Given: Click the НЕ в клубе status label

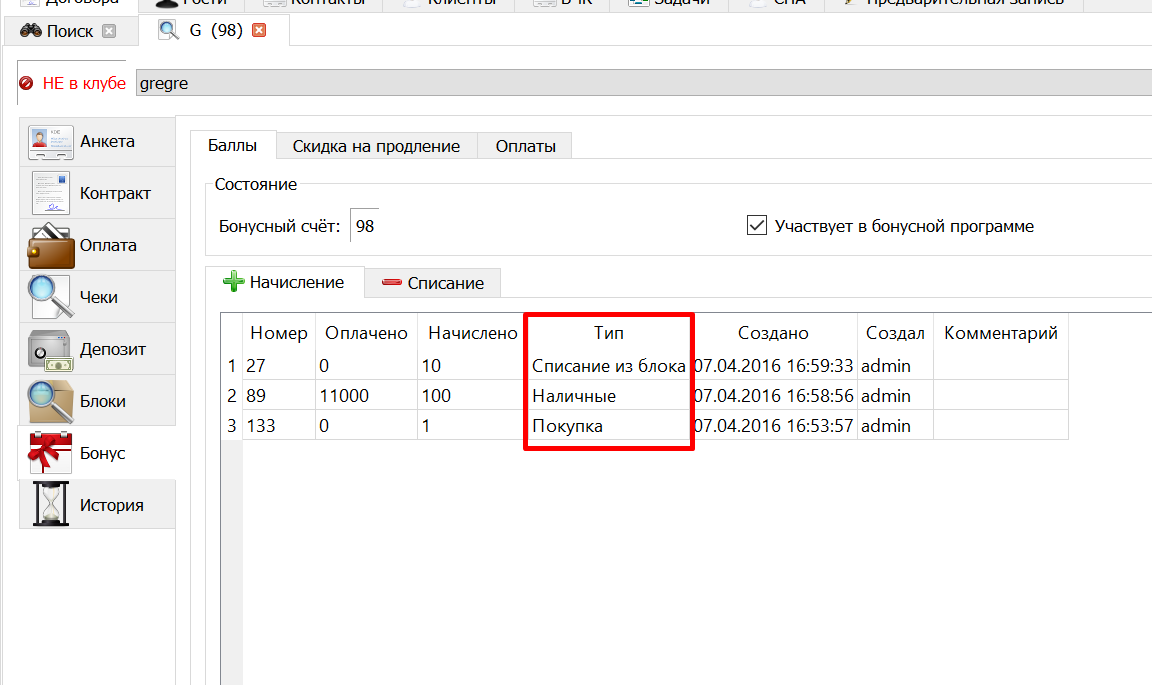Looking at the screenshot, I should point(84,83).
